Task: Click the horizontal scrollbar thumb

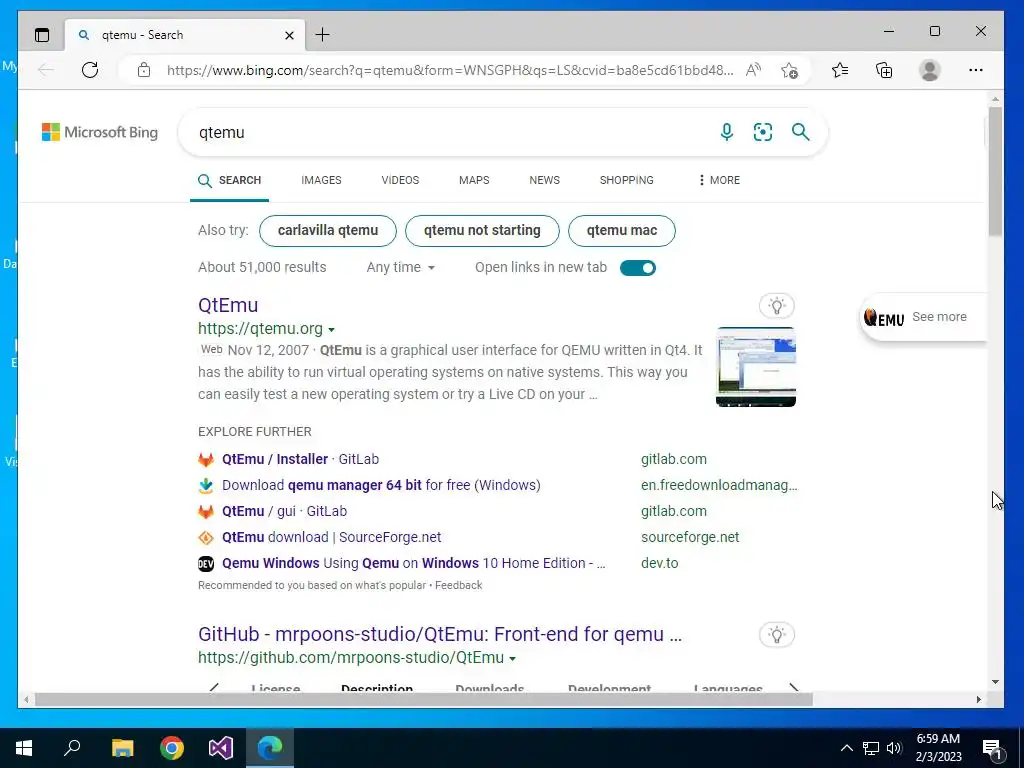Action: (424, 699)
